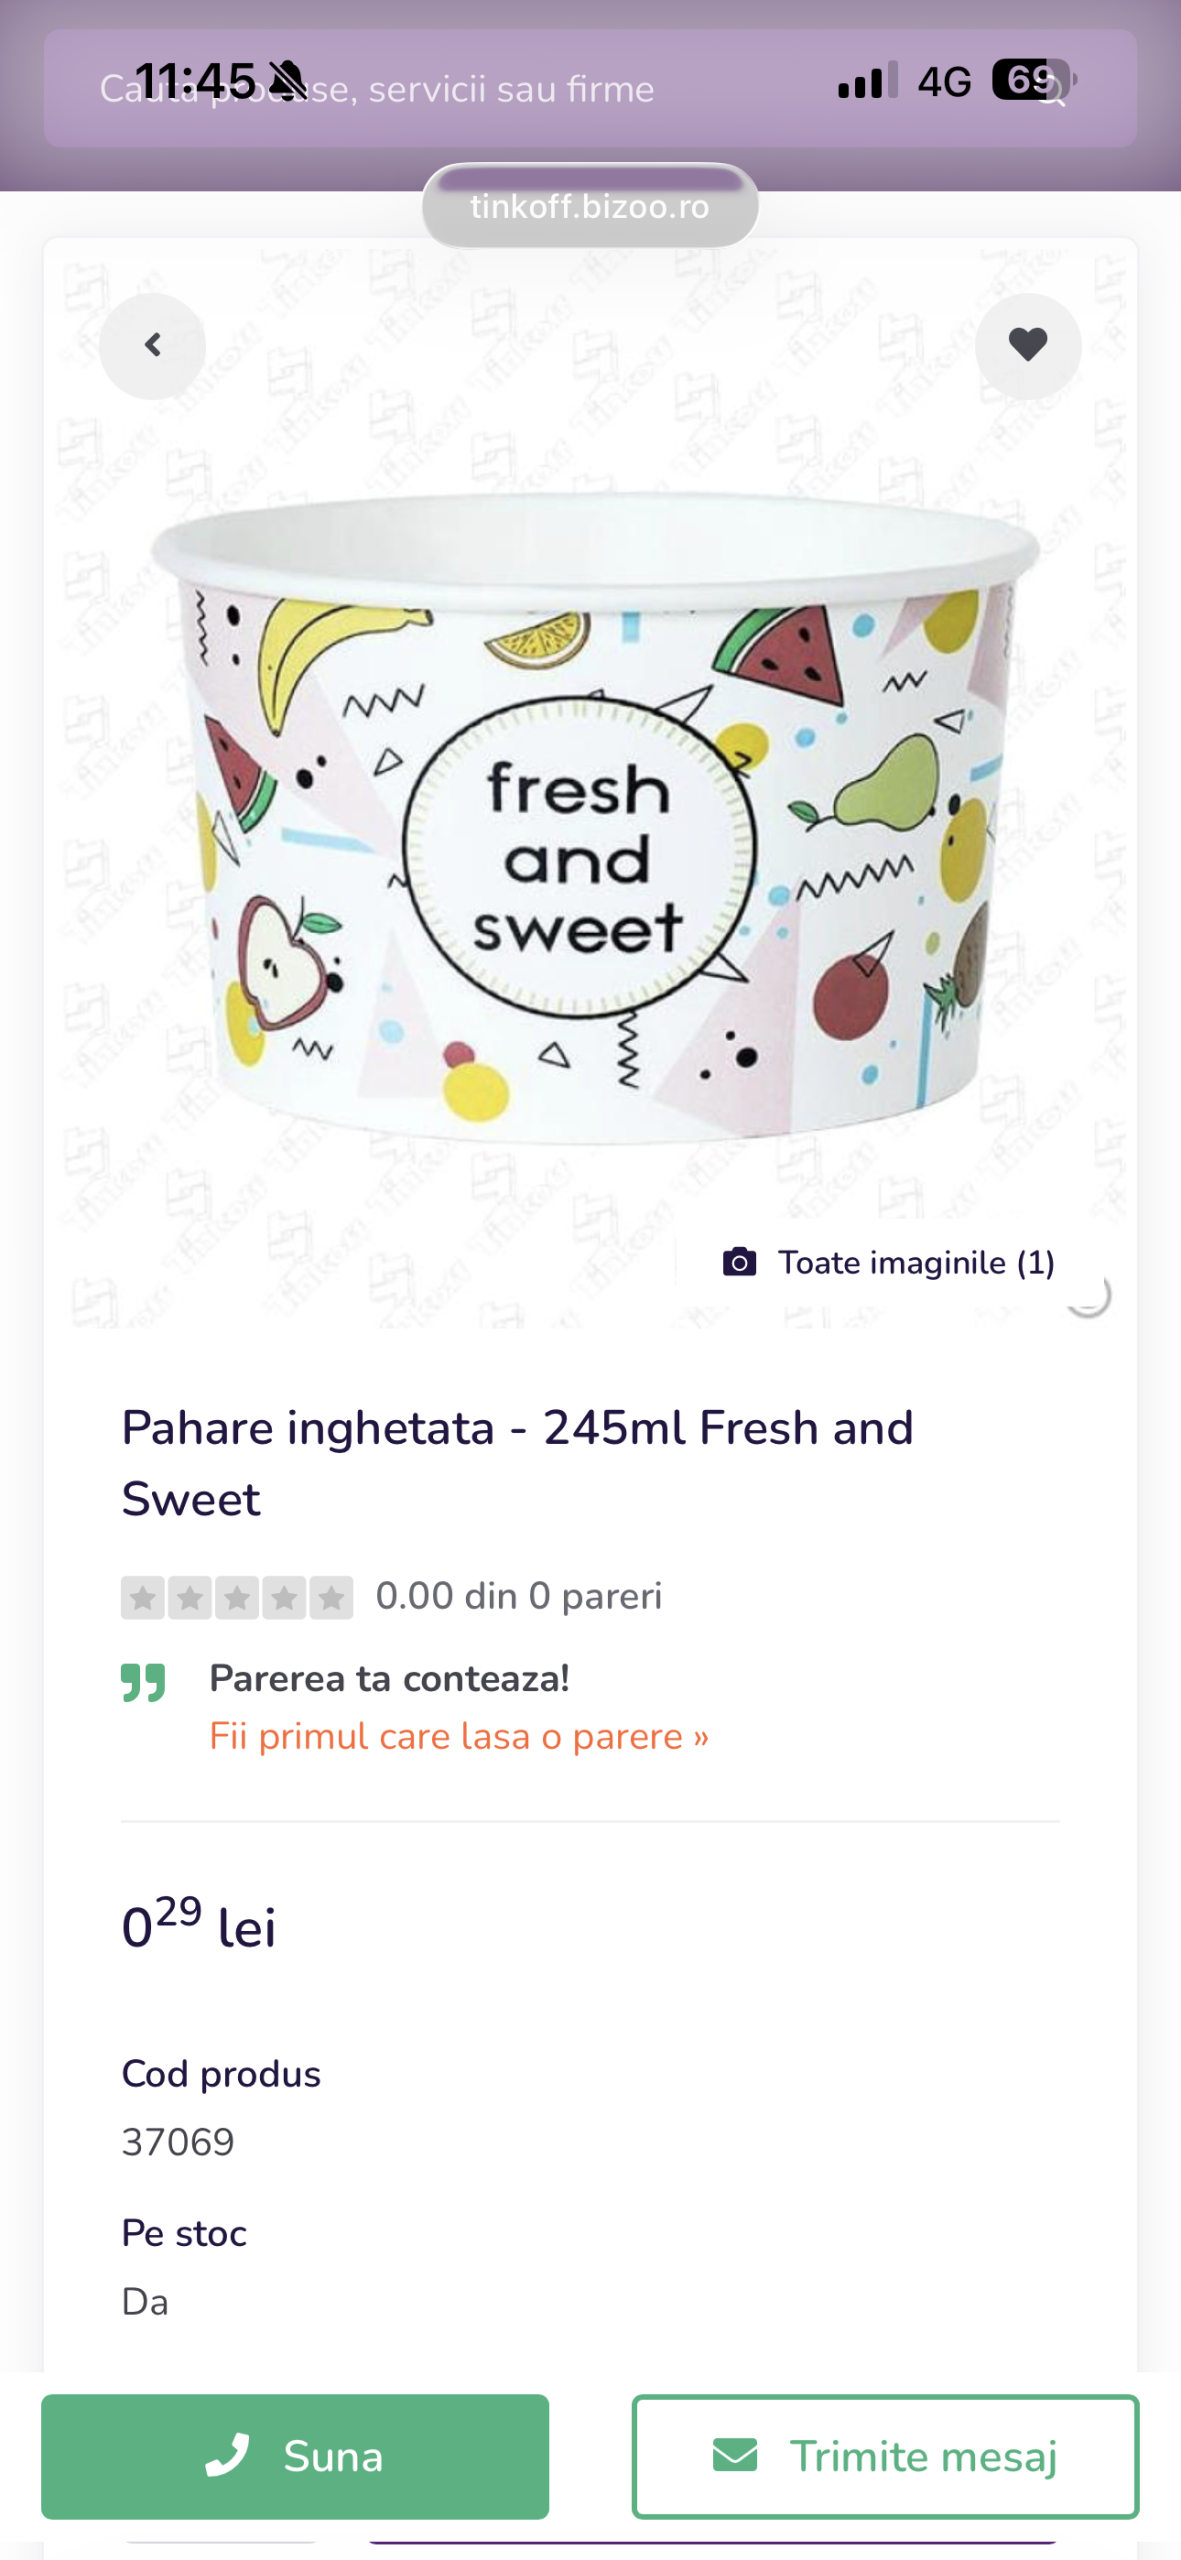1181x2560 pixels.
Task: Select the third rating star
Action: coord(237,1597)
